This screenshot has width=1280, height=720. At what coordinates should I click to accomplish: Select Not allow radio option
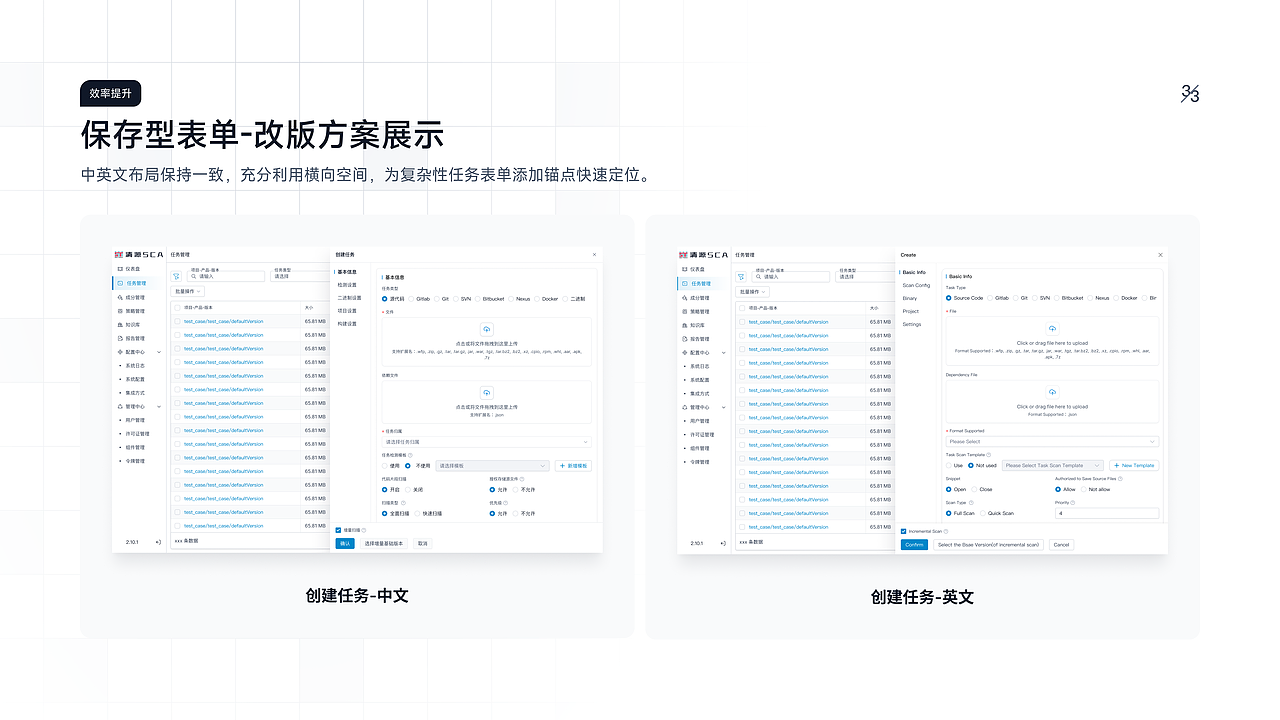[1083, 490]
